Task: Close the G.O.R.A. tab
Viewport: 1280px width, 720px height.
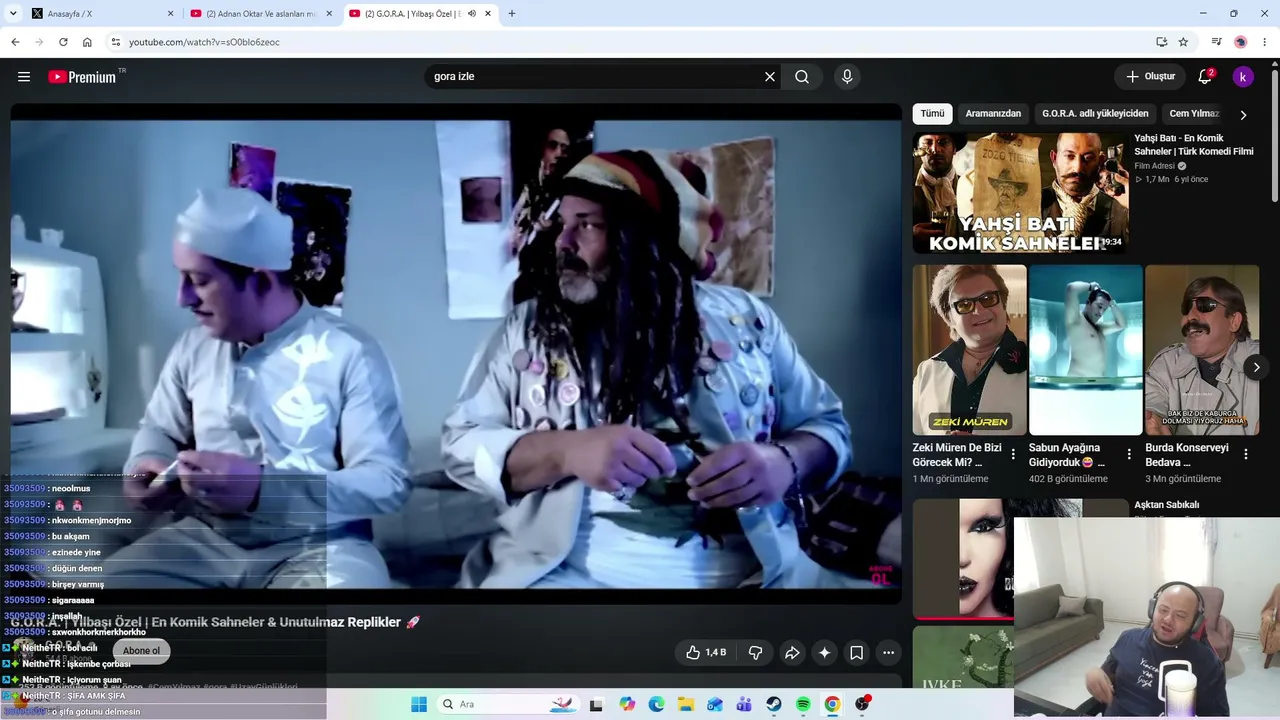Action: 488,14
